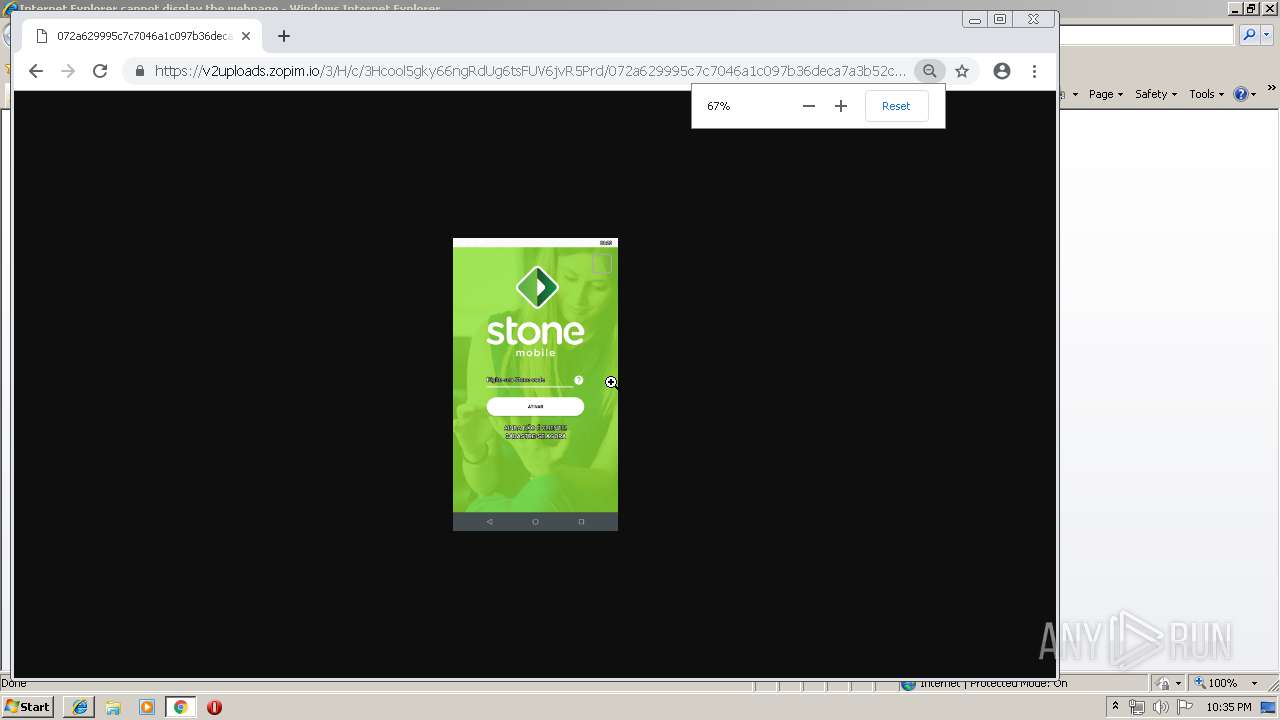
Task: Open the red Opera icon in taskbar
Action: click(214, 707)
